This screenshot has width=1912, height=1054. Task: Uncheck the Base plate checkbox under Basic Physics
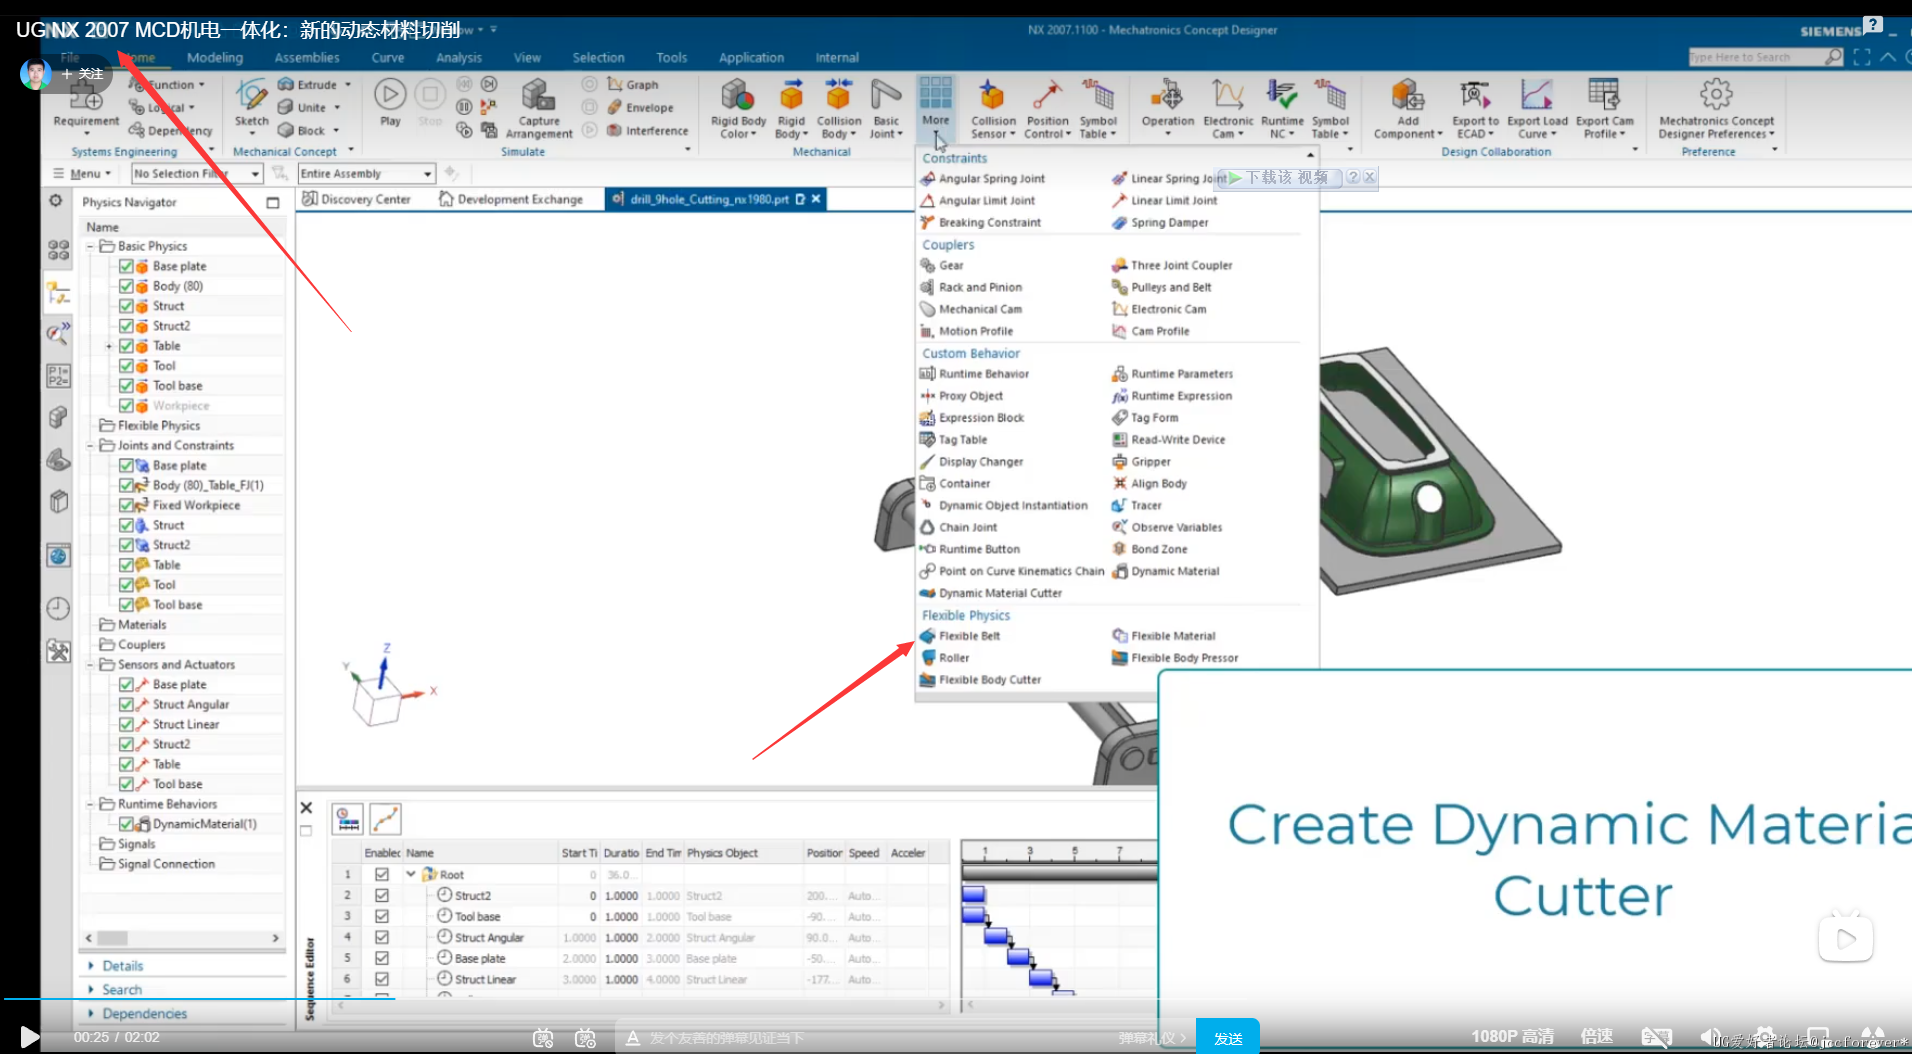pyautogui.click(x=126, y=266)
